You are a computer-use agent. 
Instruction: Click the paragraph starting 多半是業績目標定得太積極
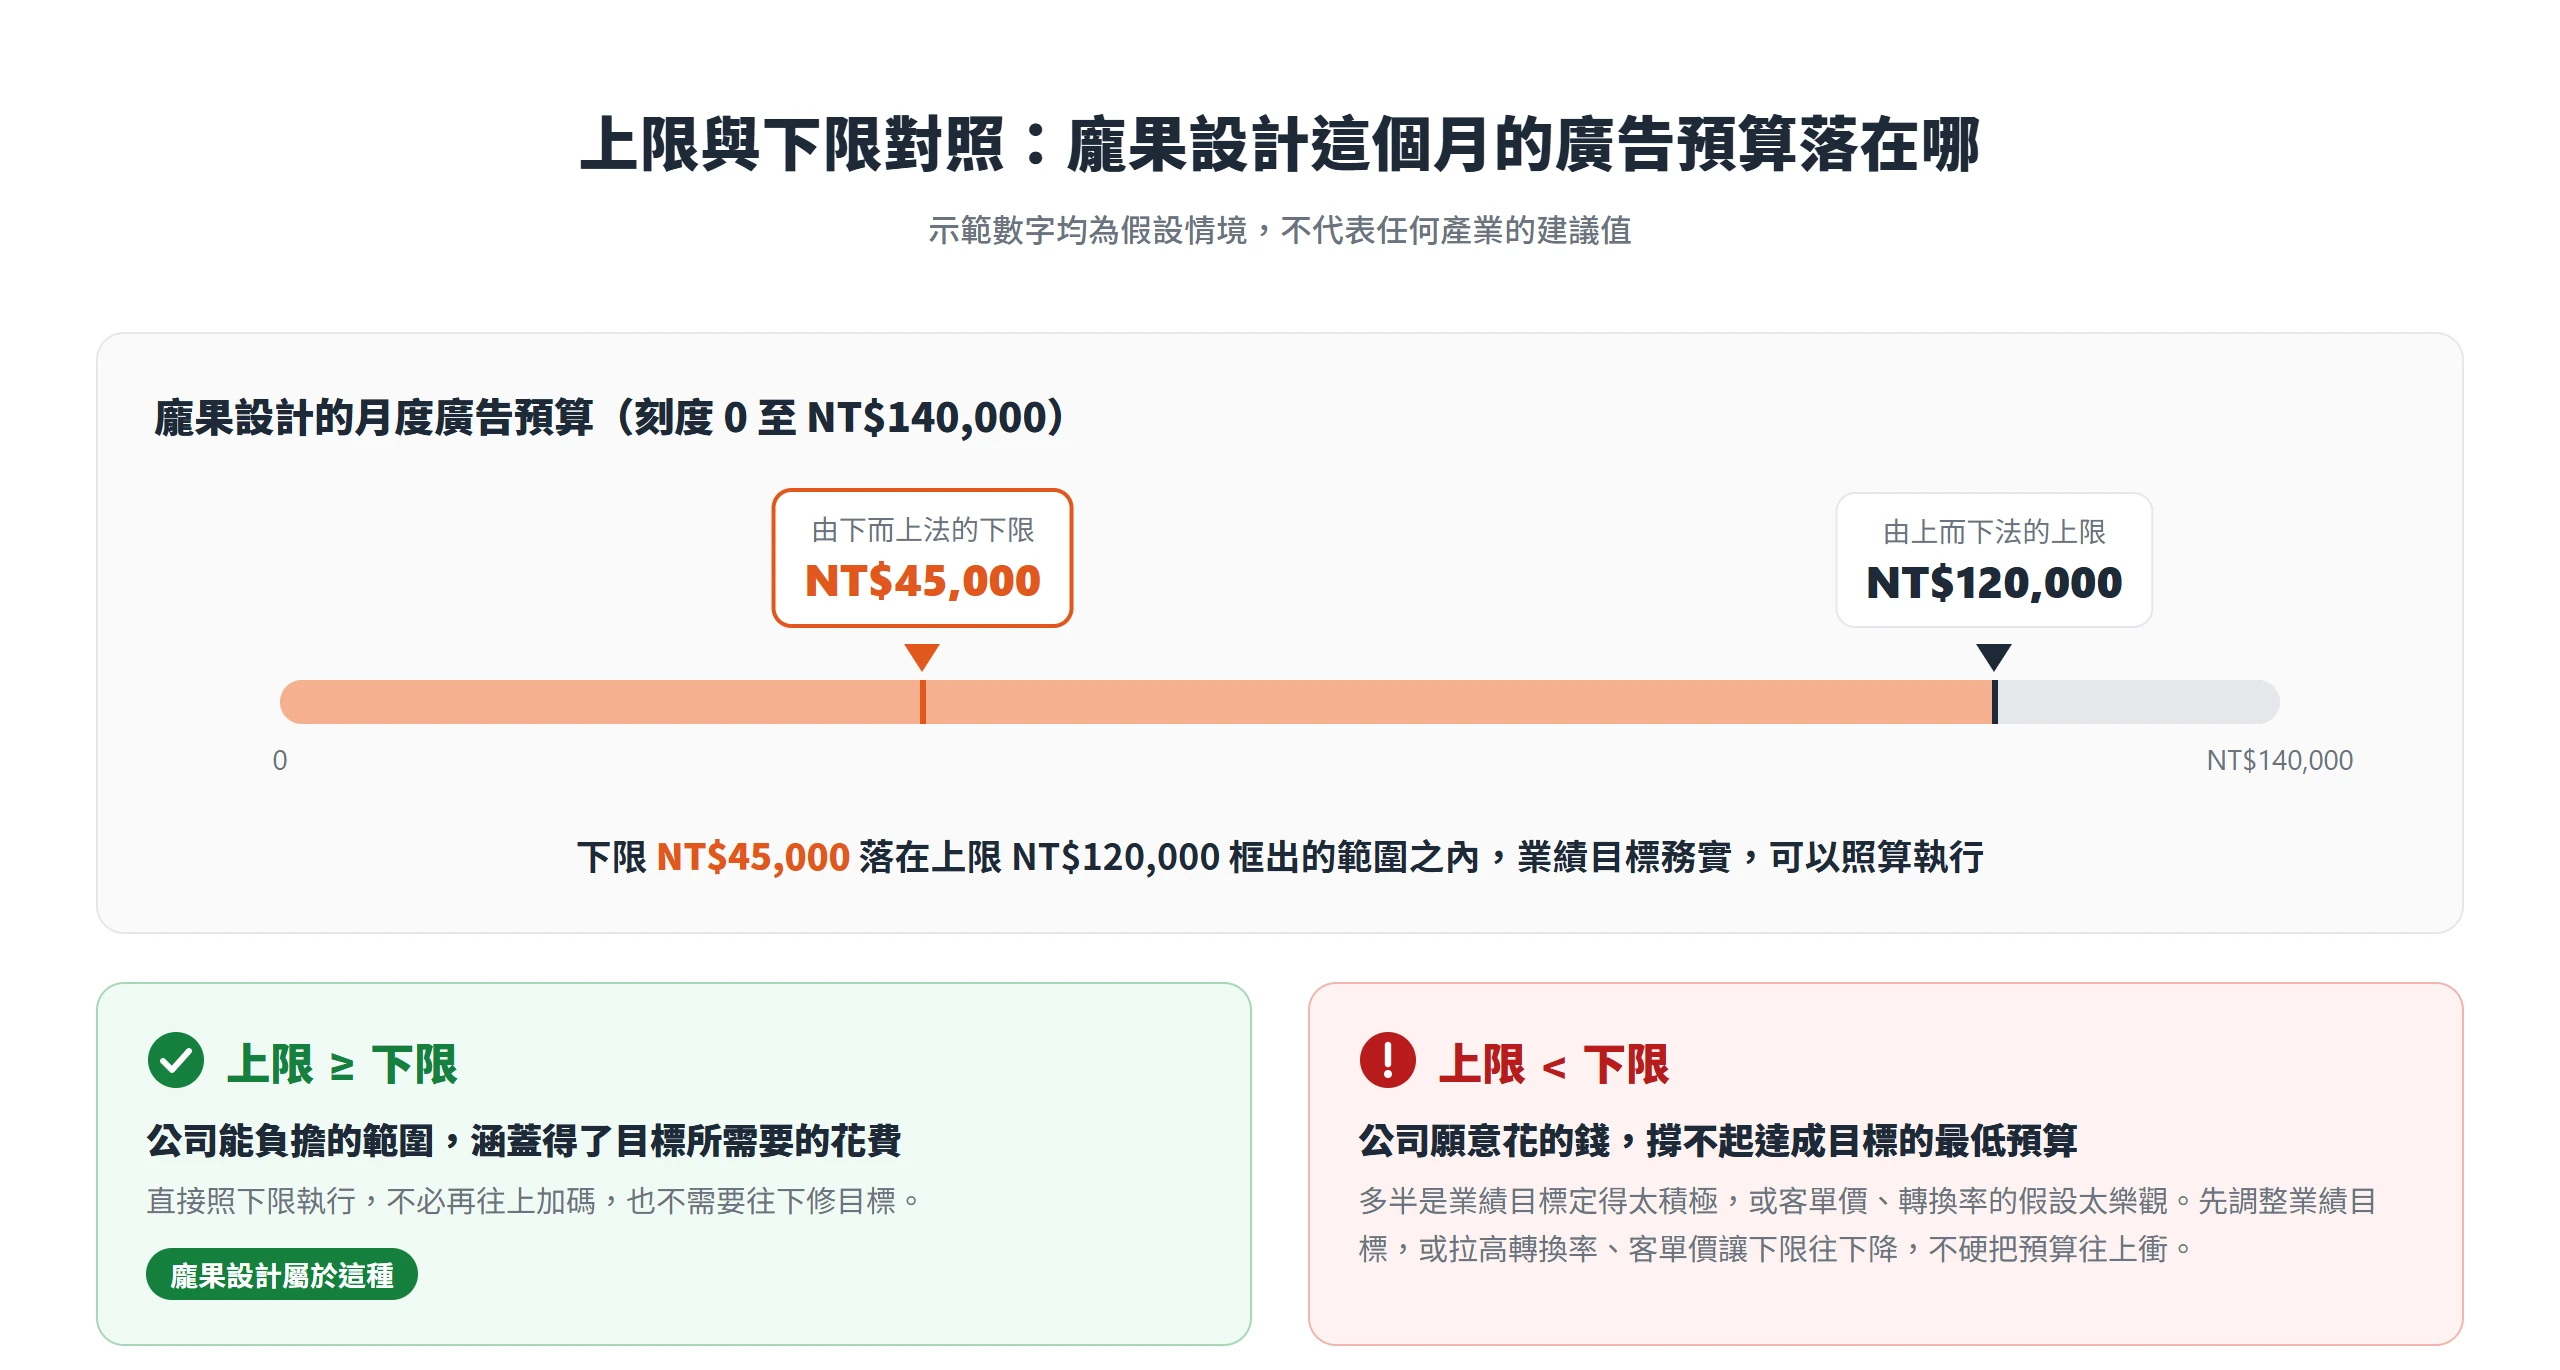(x=1868, y=1225)
